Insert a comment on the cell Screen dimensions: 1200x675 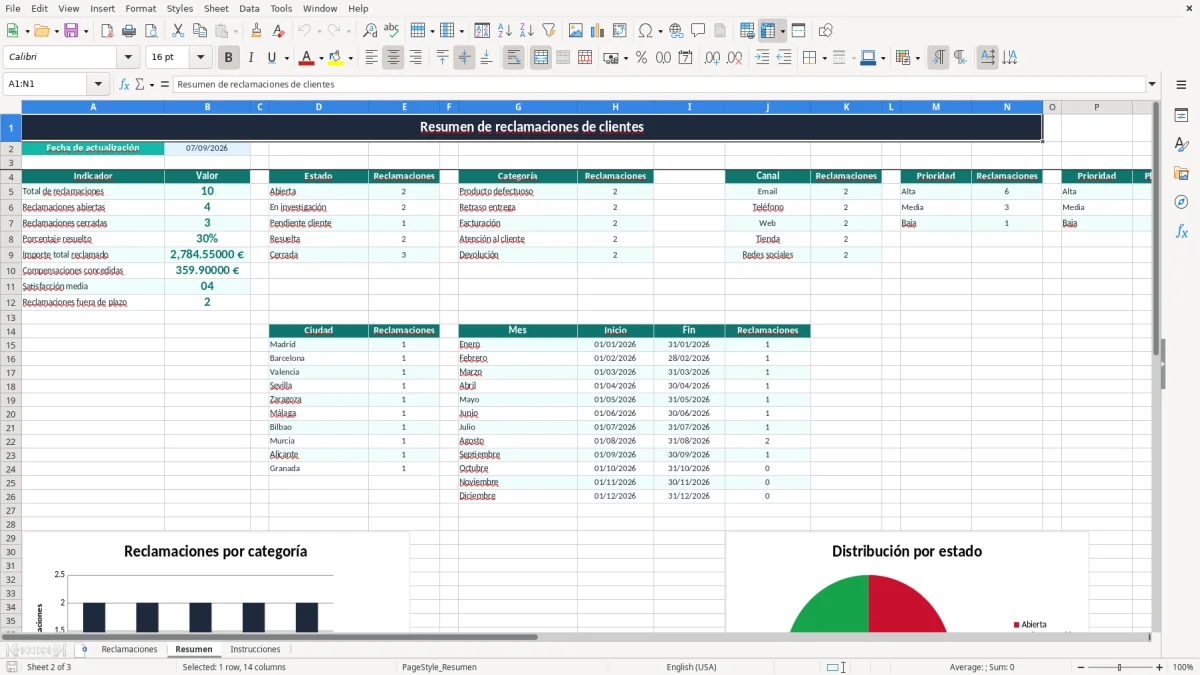[x=698, y=31]
